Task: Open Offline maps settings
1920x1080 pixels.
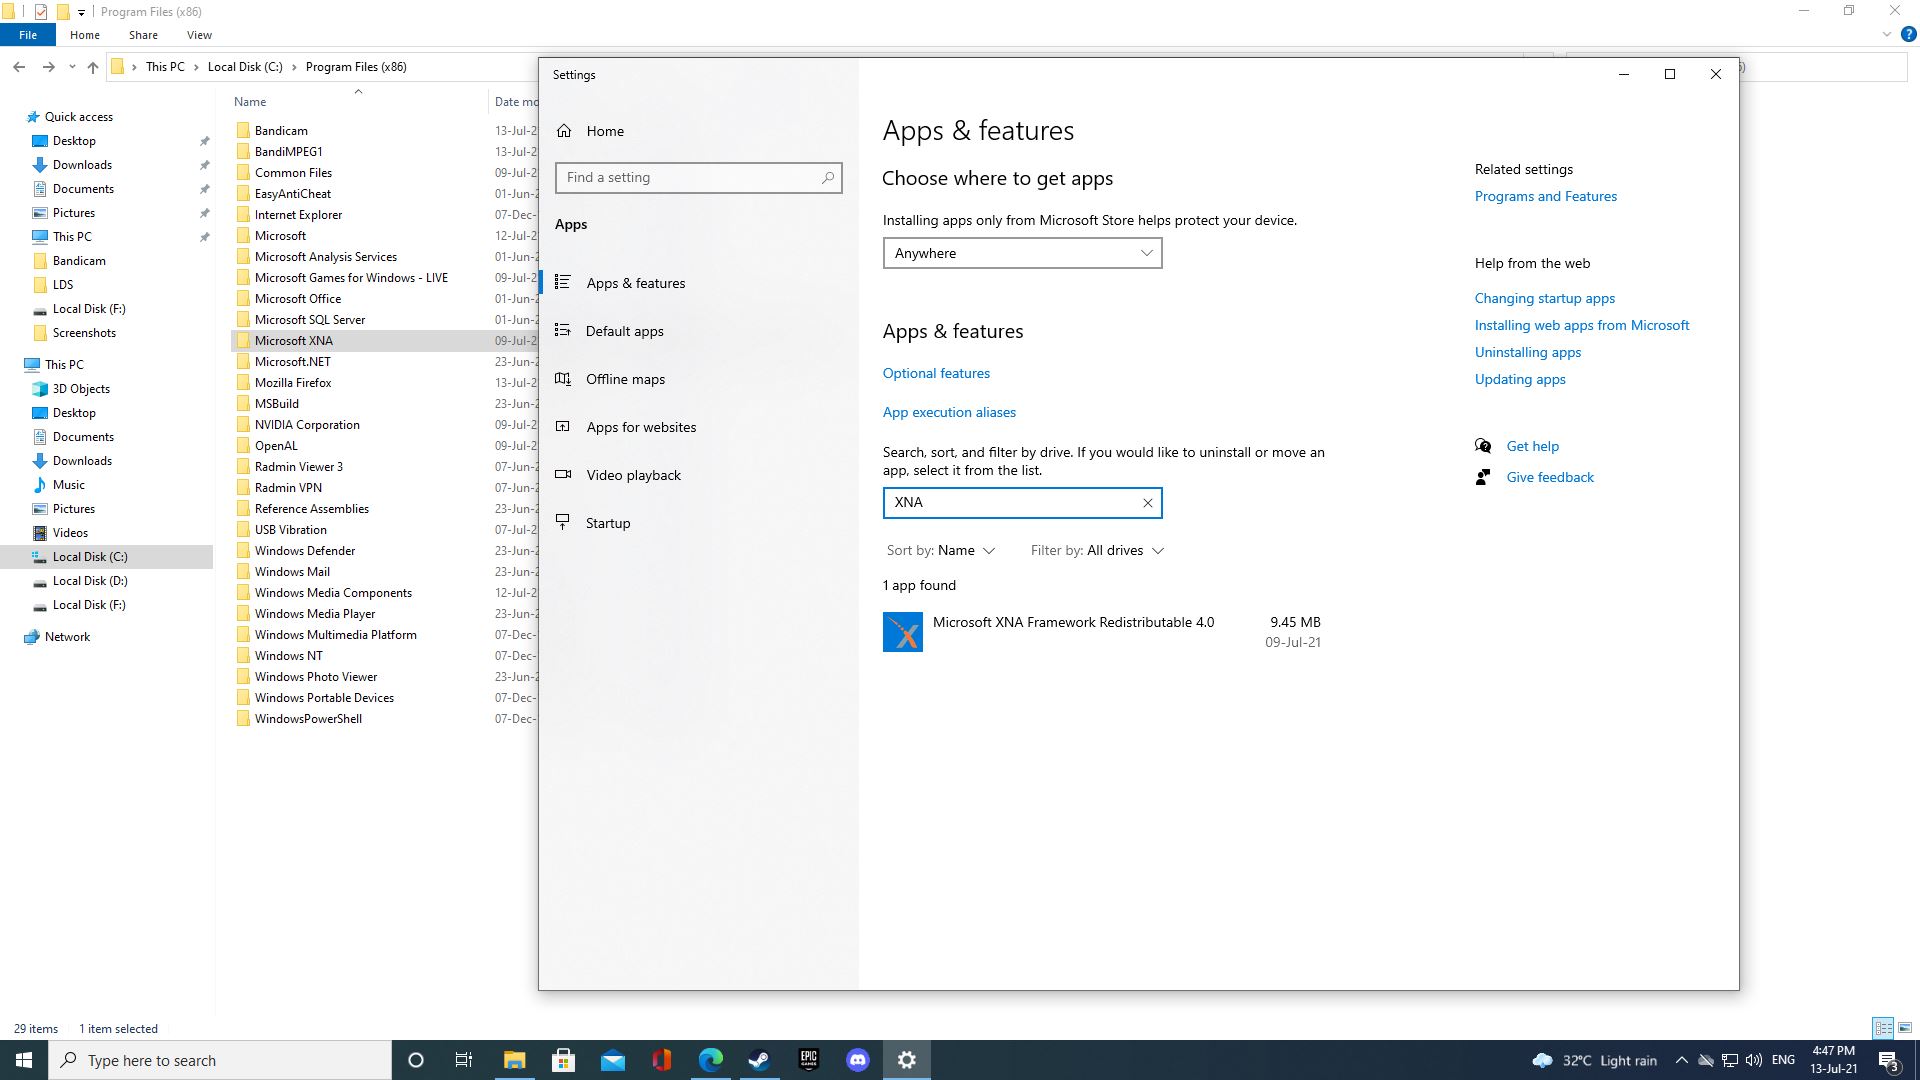Action: [x=624, y=379]
